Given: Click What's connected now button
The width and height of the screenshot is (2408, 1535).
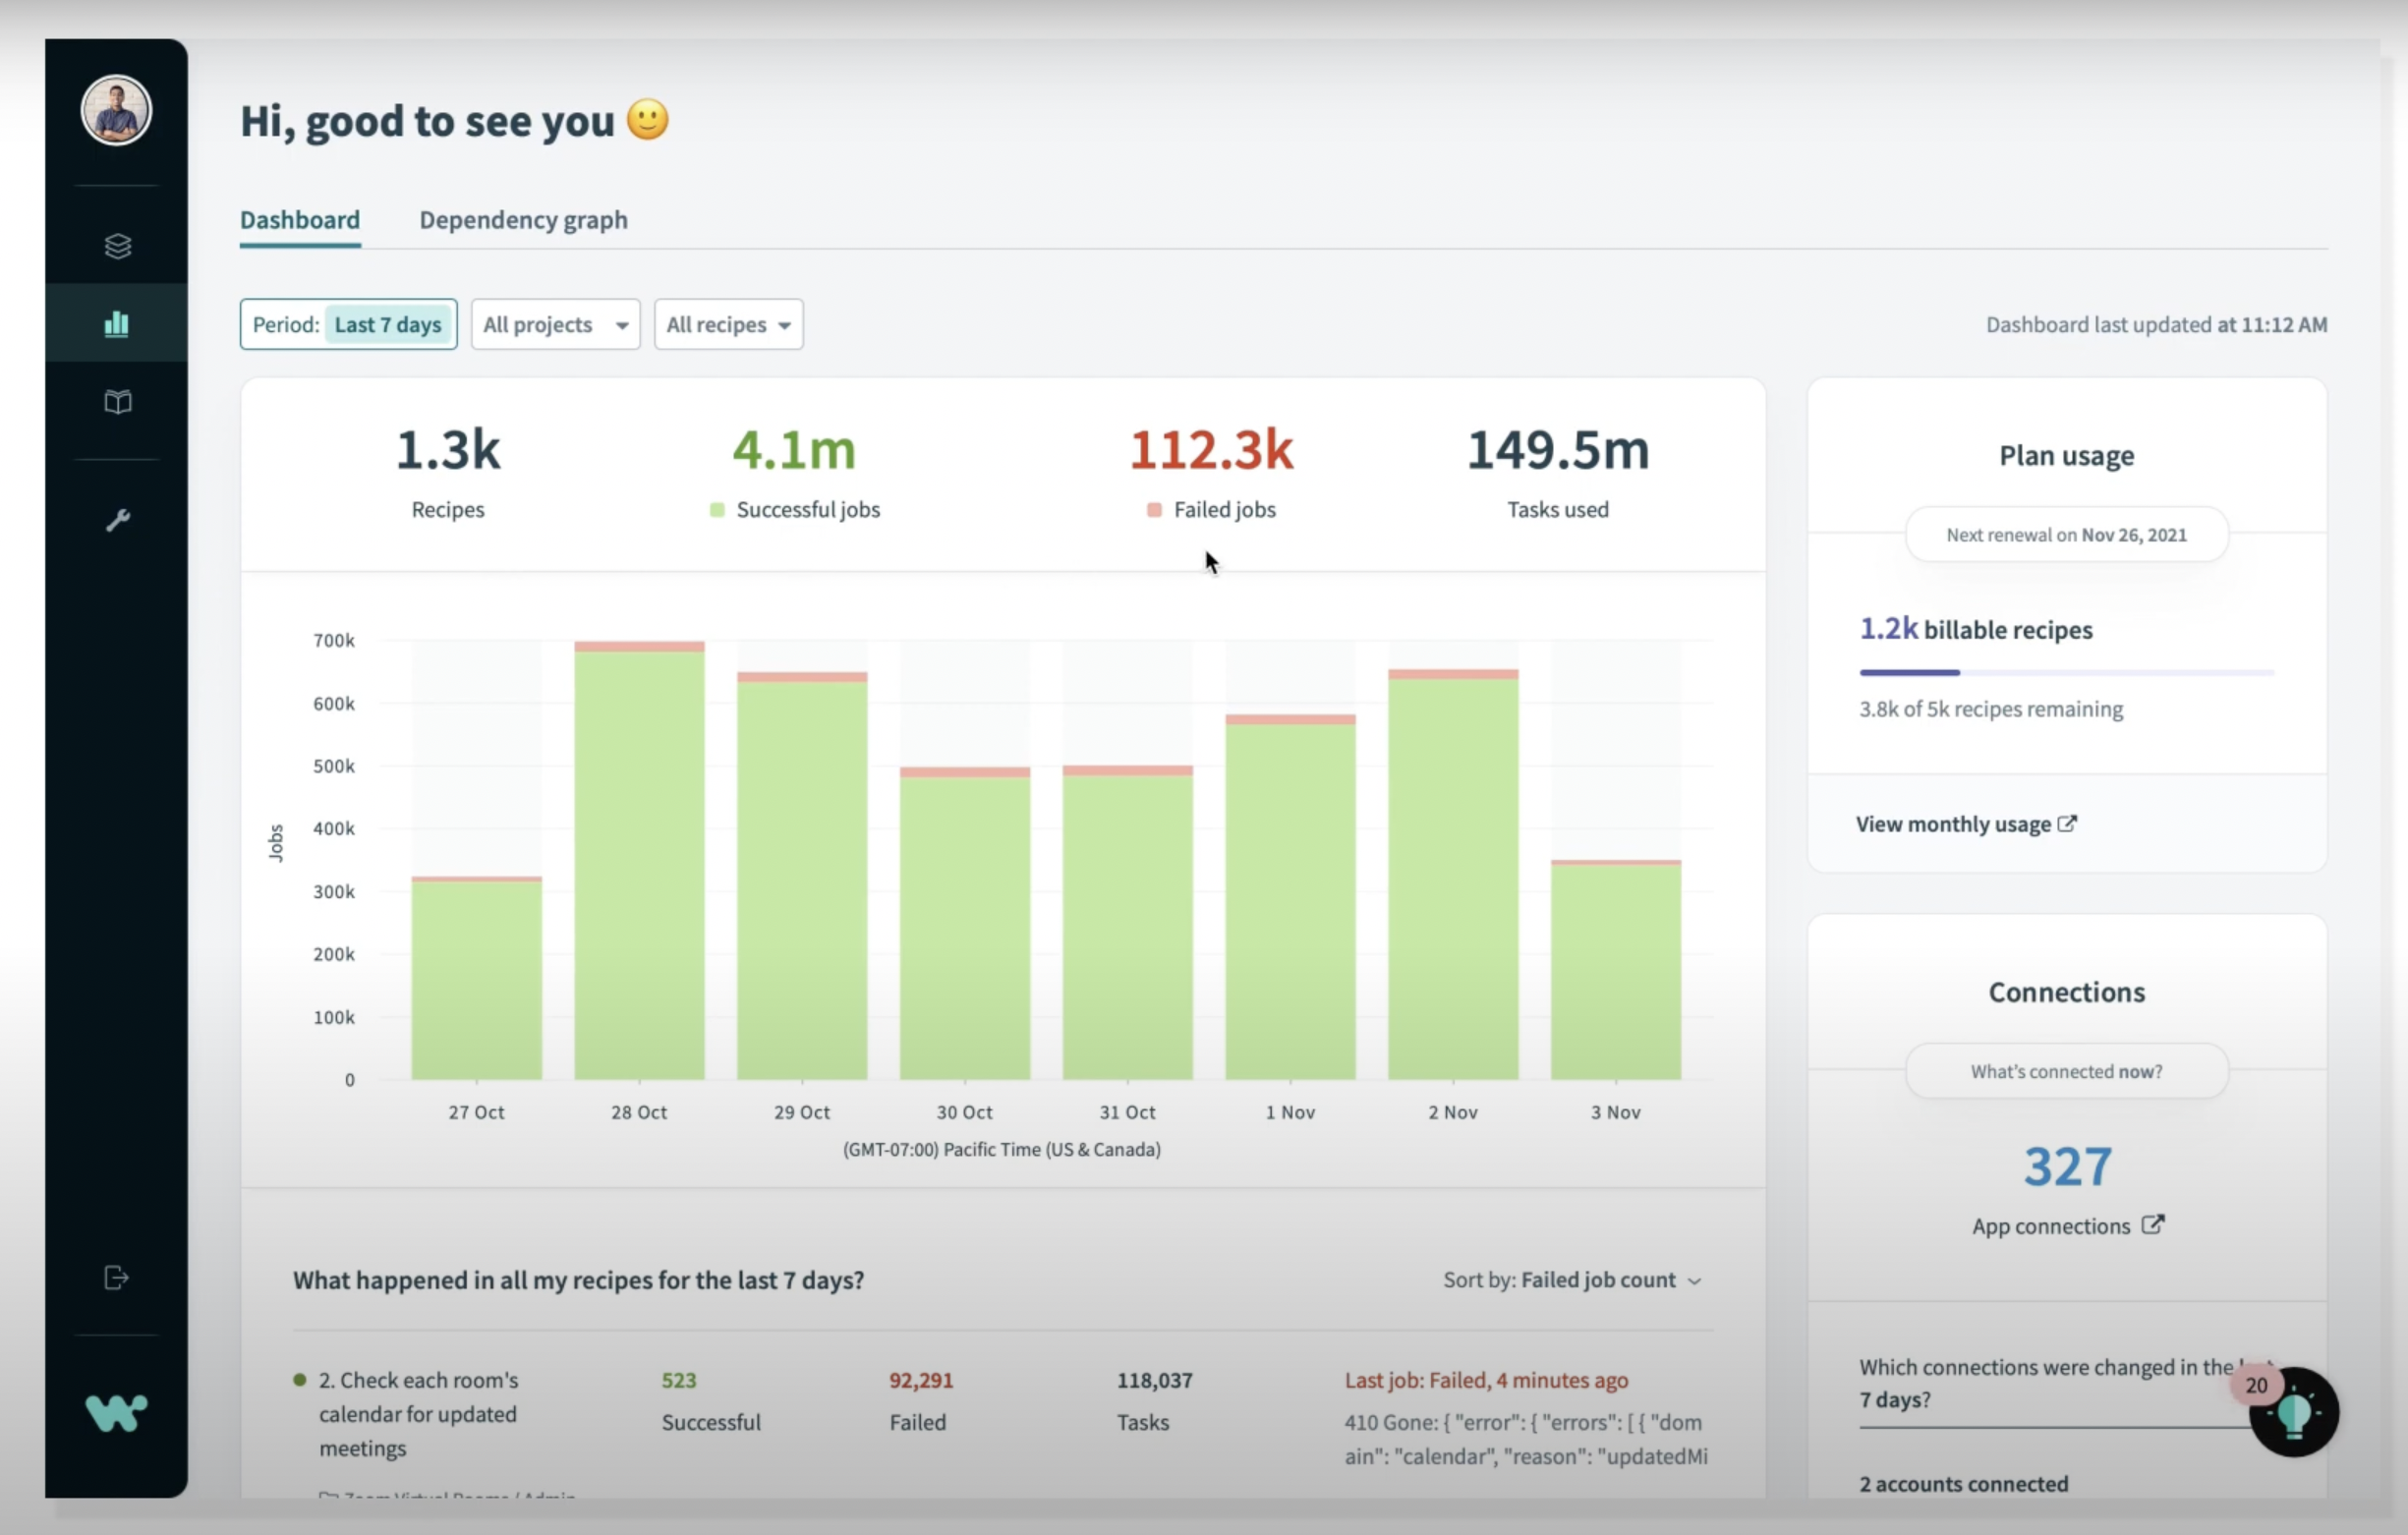Looking at the screenshot, I should point(2066,1070).
